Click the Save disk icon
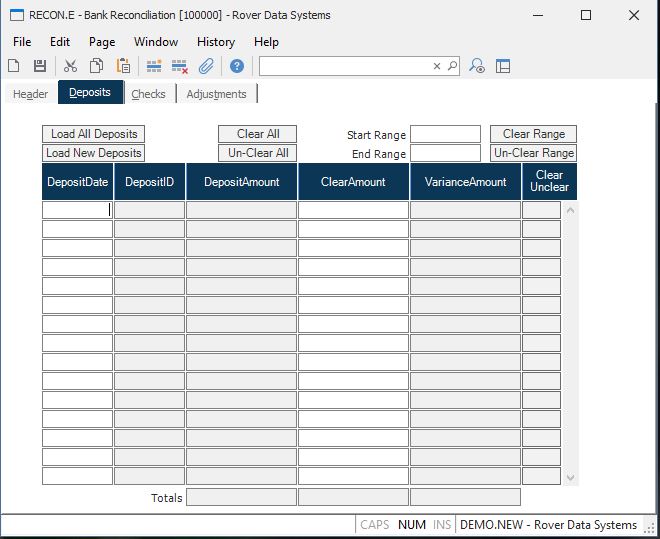The width and height of the screenshot is (660, 539). click(x=40, y=66)
